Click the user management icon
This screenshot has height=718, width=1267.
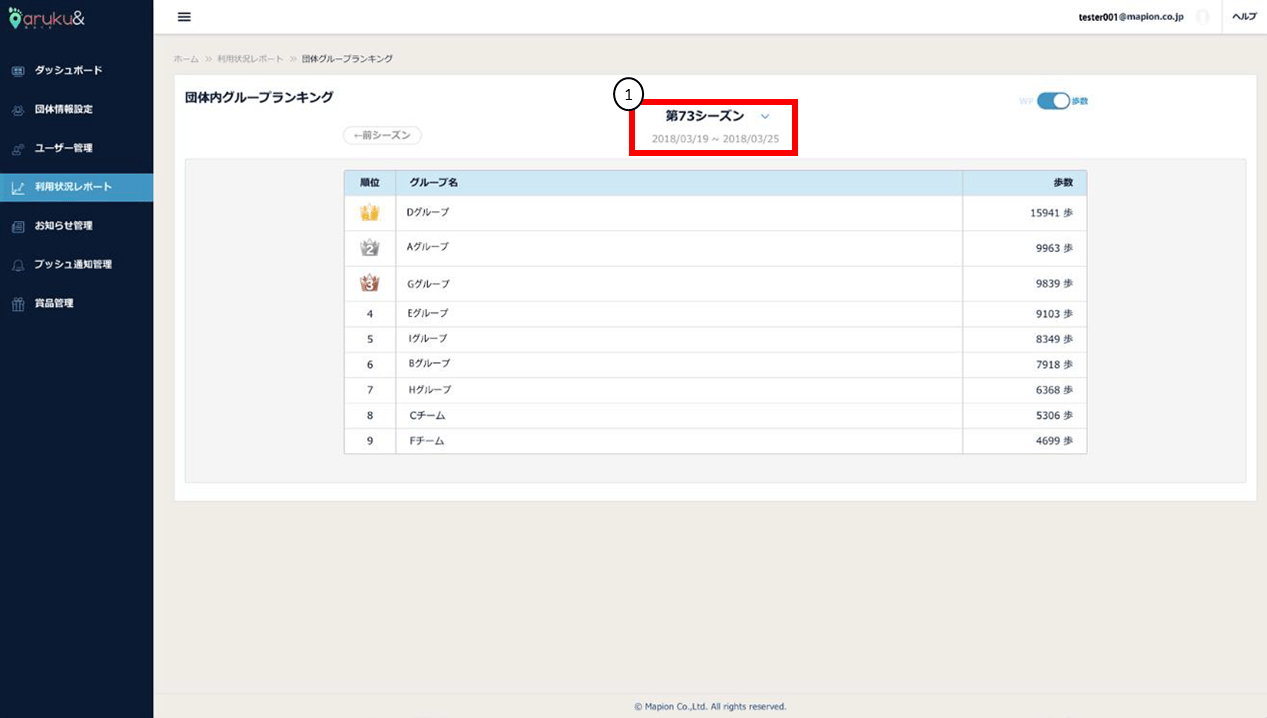17,149
